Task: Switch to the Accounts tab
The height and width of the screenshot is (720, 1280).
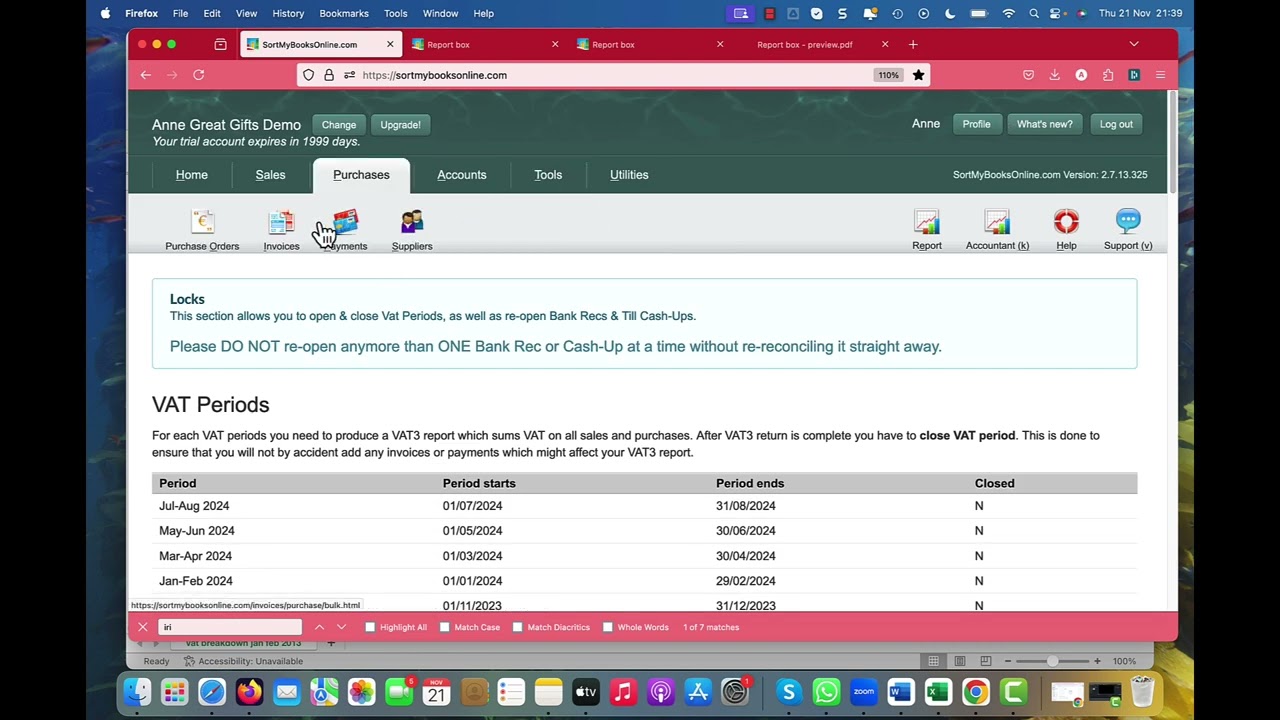Action: click(x=462, y=175)
